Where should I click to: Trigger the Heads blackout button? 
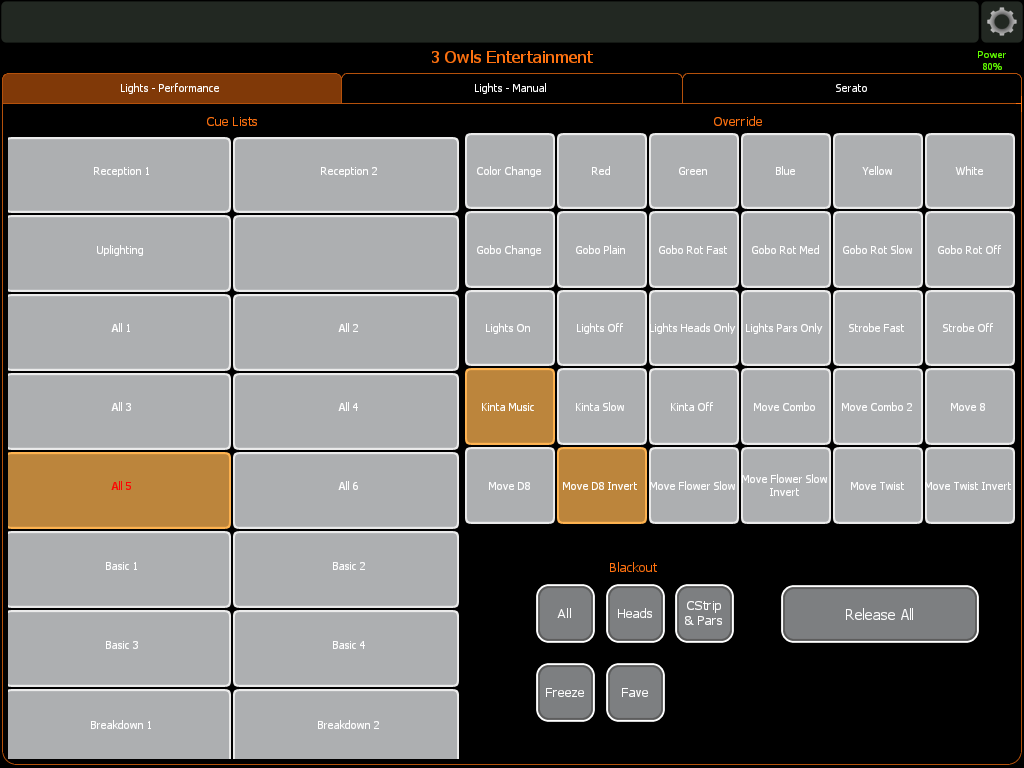tap(635, 613)
